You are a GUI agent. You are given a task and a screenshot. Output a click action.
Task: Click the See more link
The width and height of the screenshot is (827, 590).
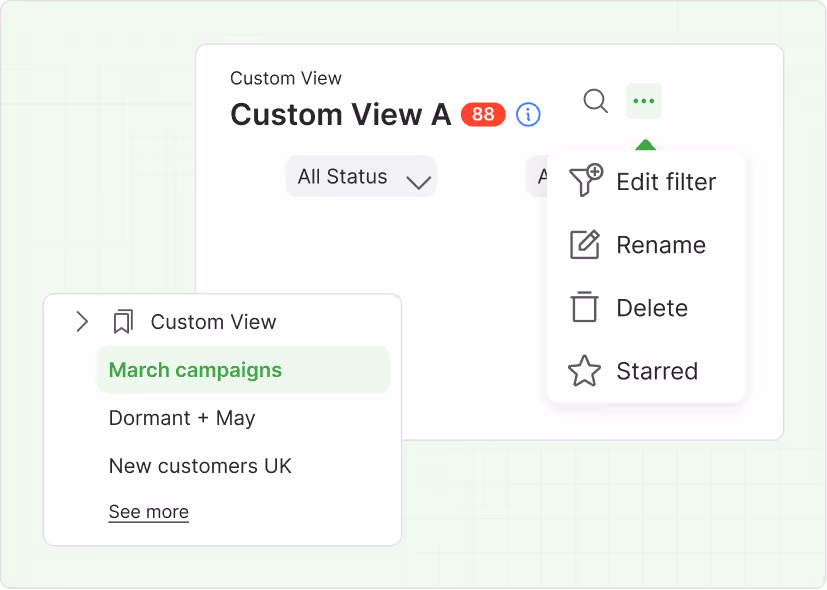point(148,512)
